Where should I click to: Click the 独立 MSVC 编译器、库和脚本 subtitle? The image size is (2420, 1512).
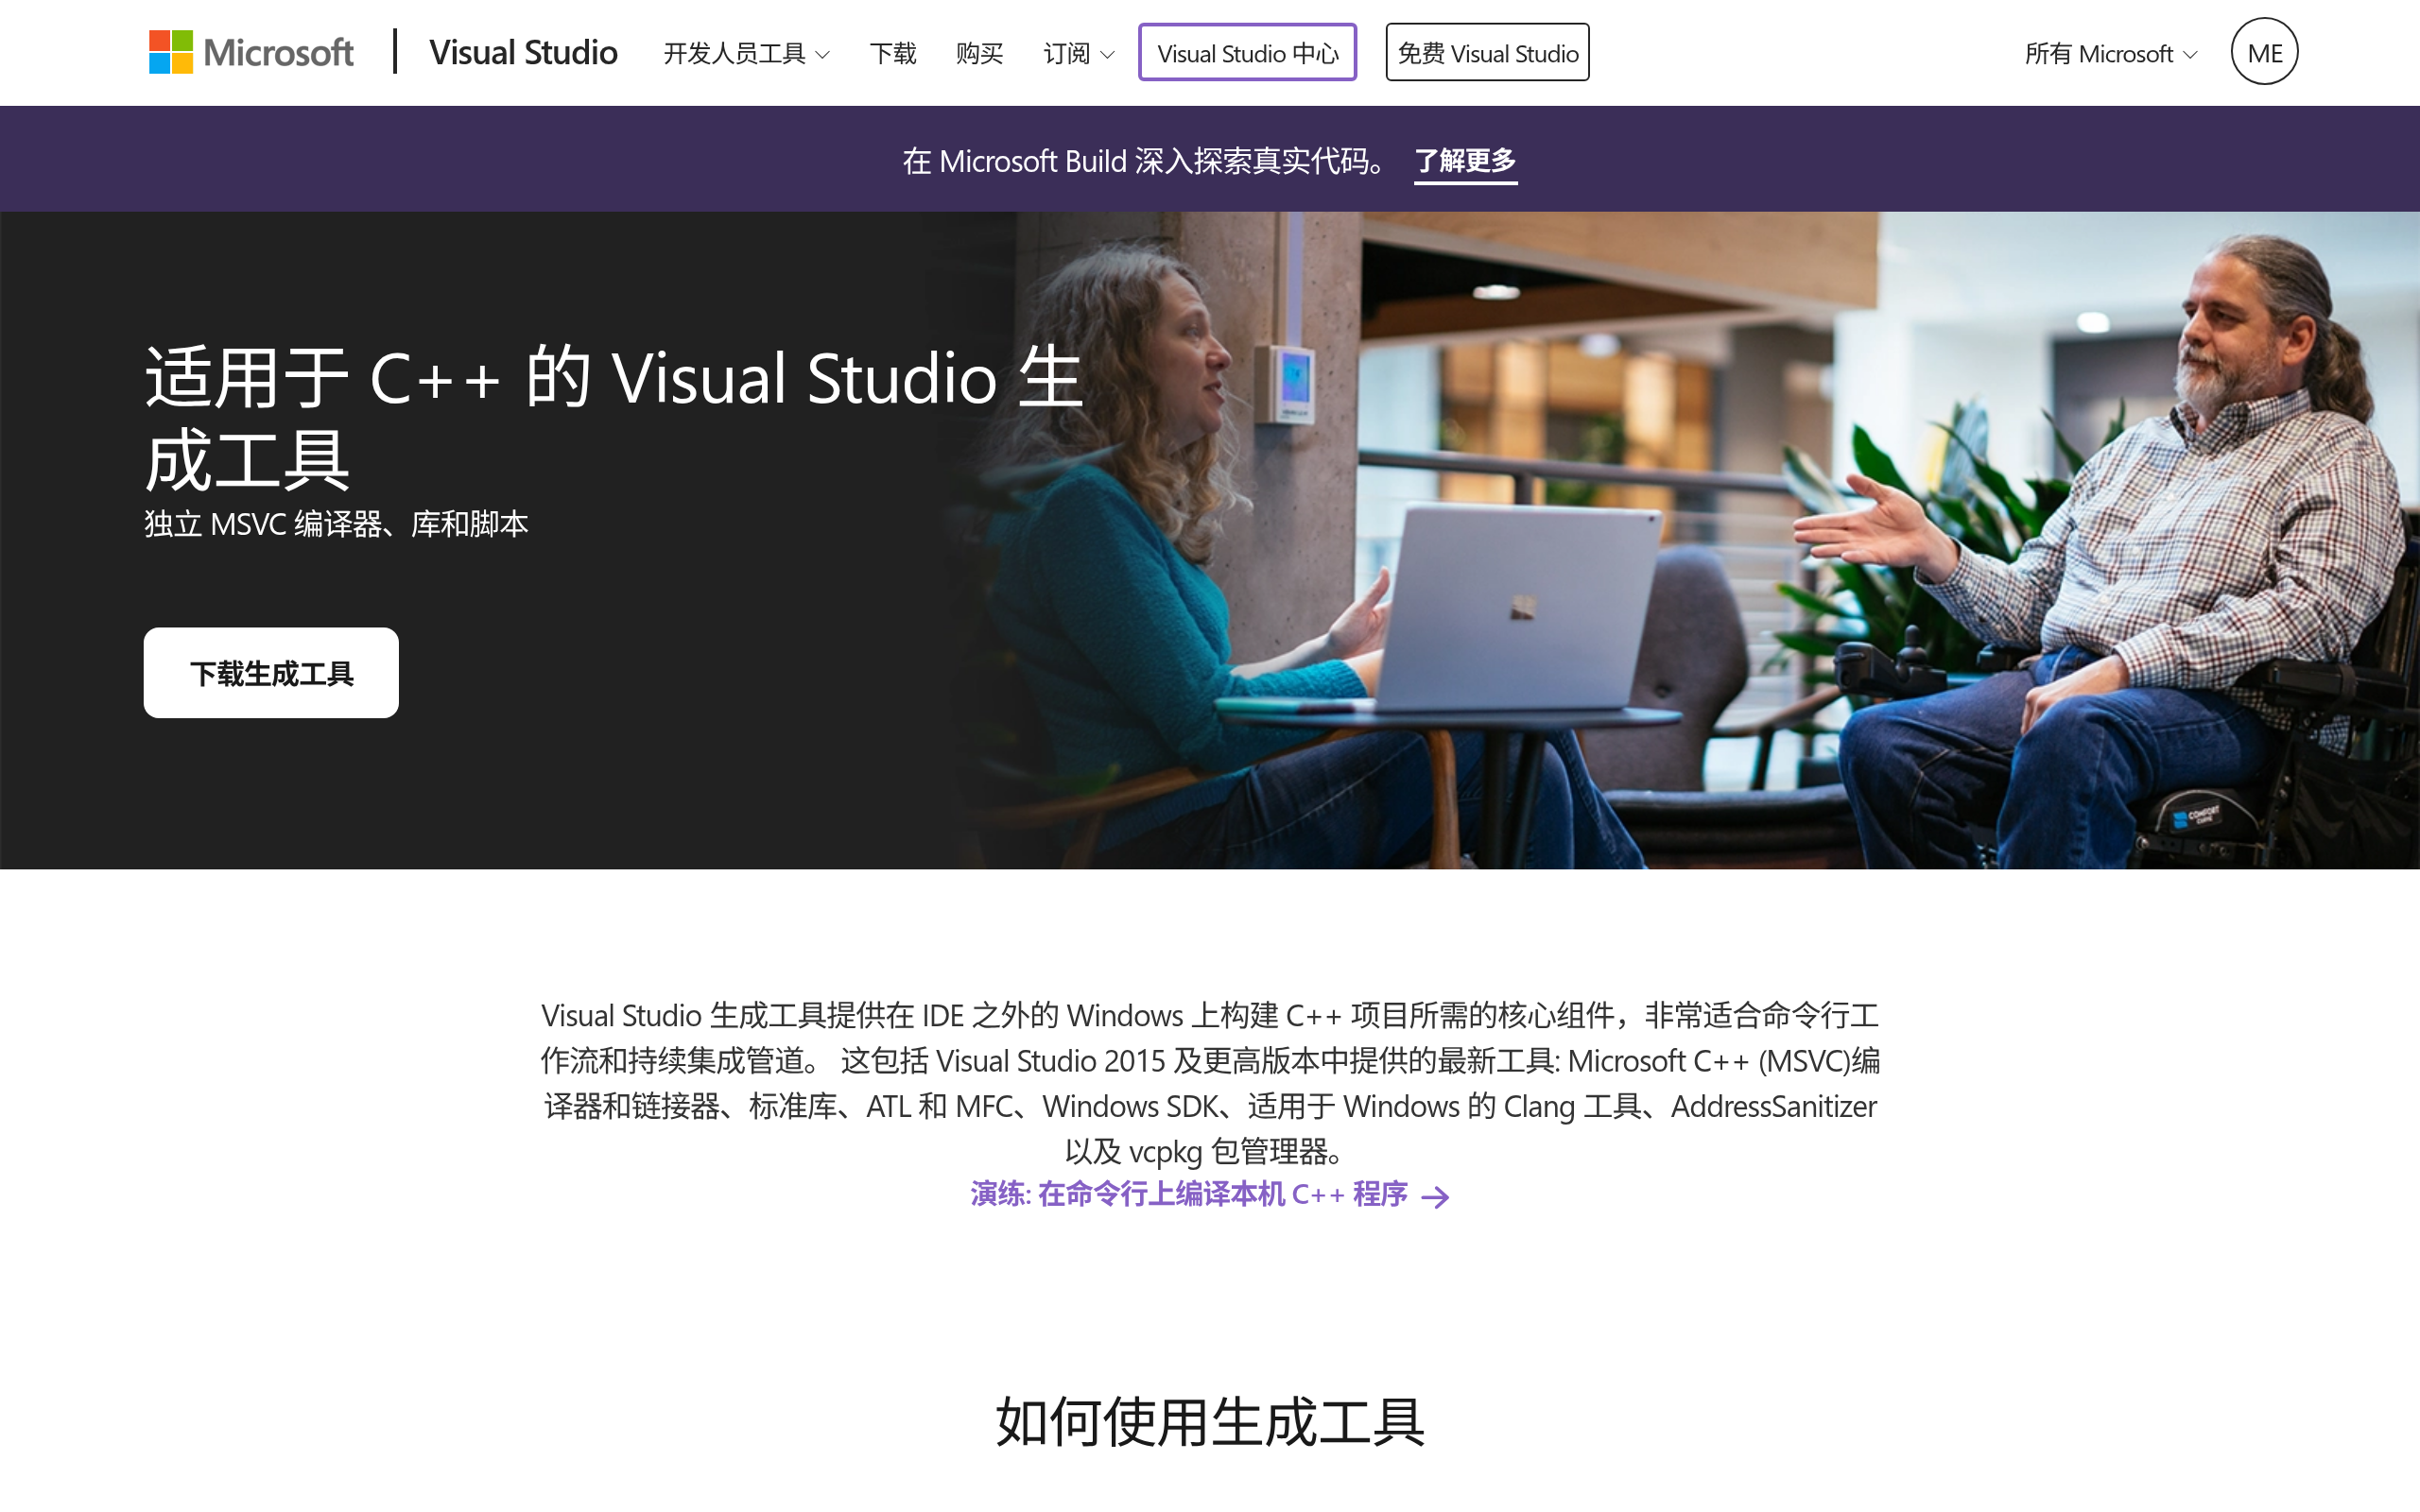coord(336,524)
